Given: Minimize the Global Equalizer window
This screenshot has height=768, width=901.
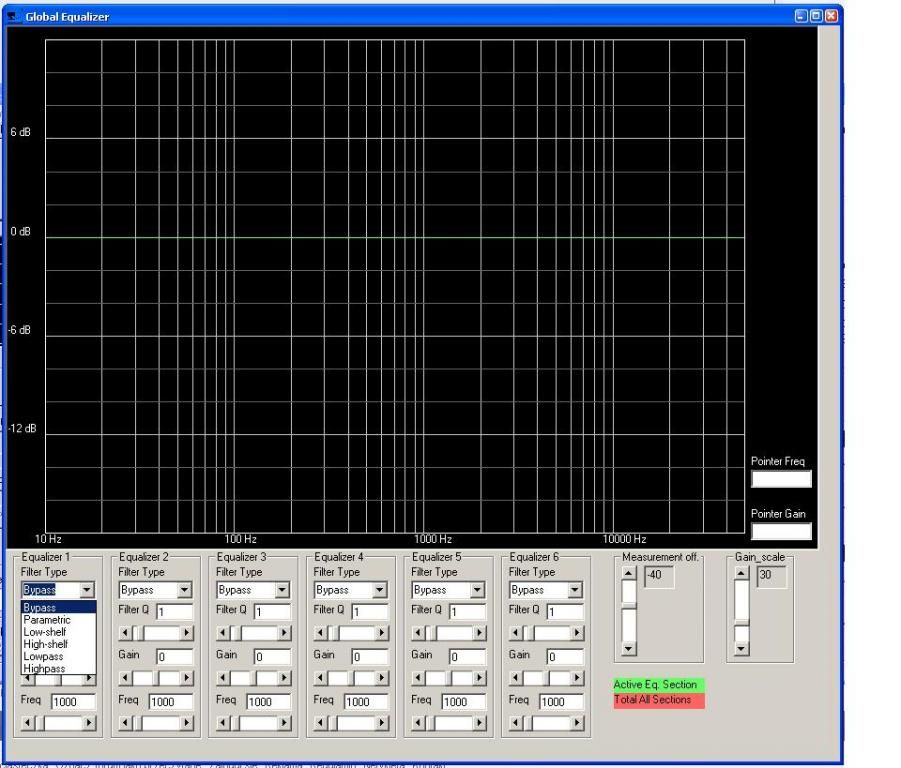Looking at the screenshot, I should (x=801, y=16).
